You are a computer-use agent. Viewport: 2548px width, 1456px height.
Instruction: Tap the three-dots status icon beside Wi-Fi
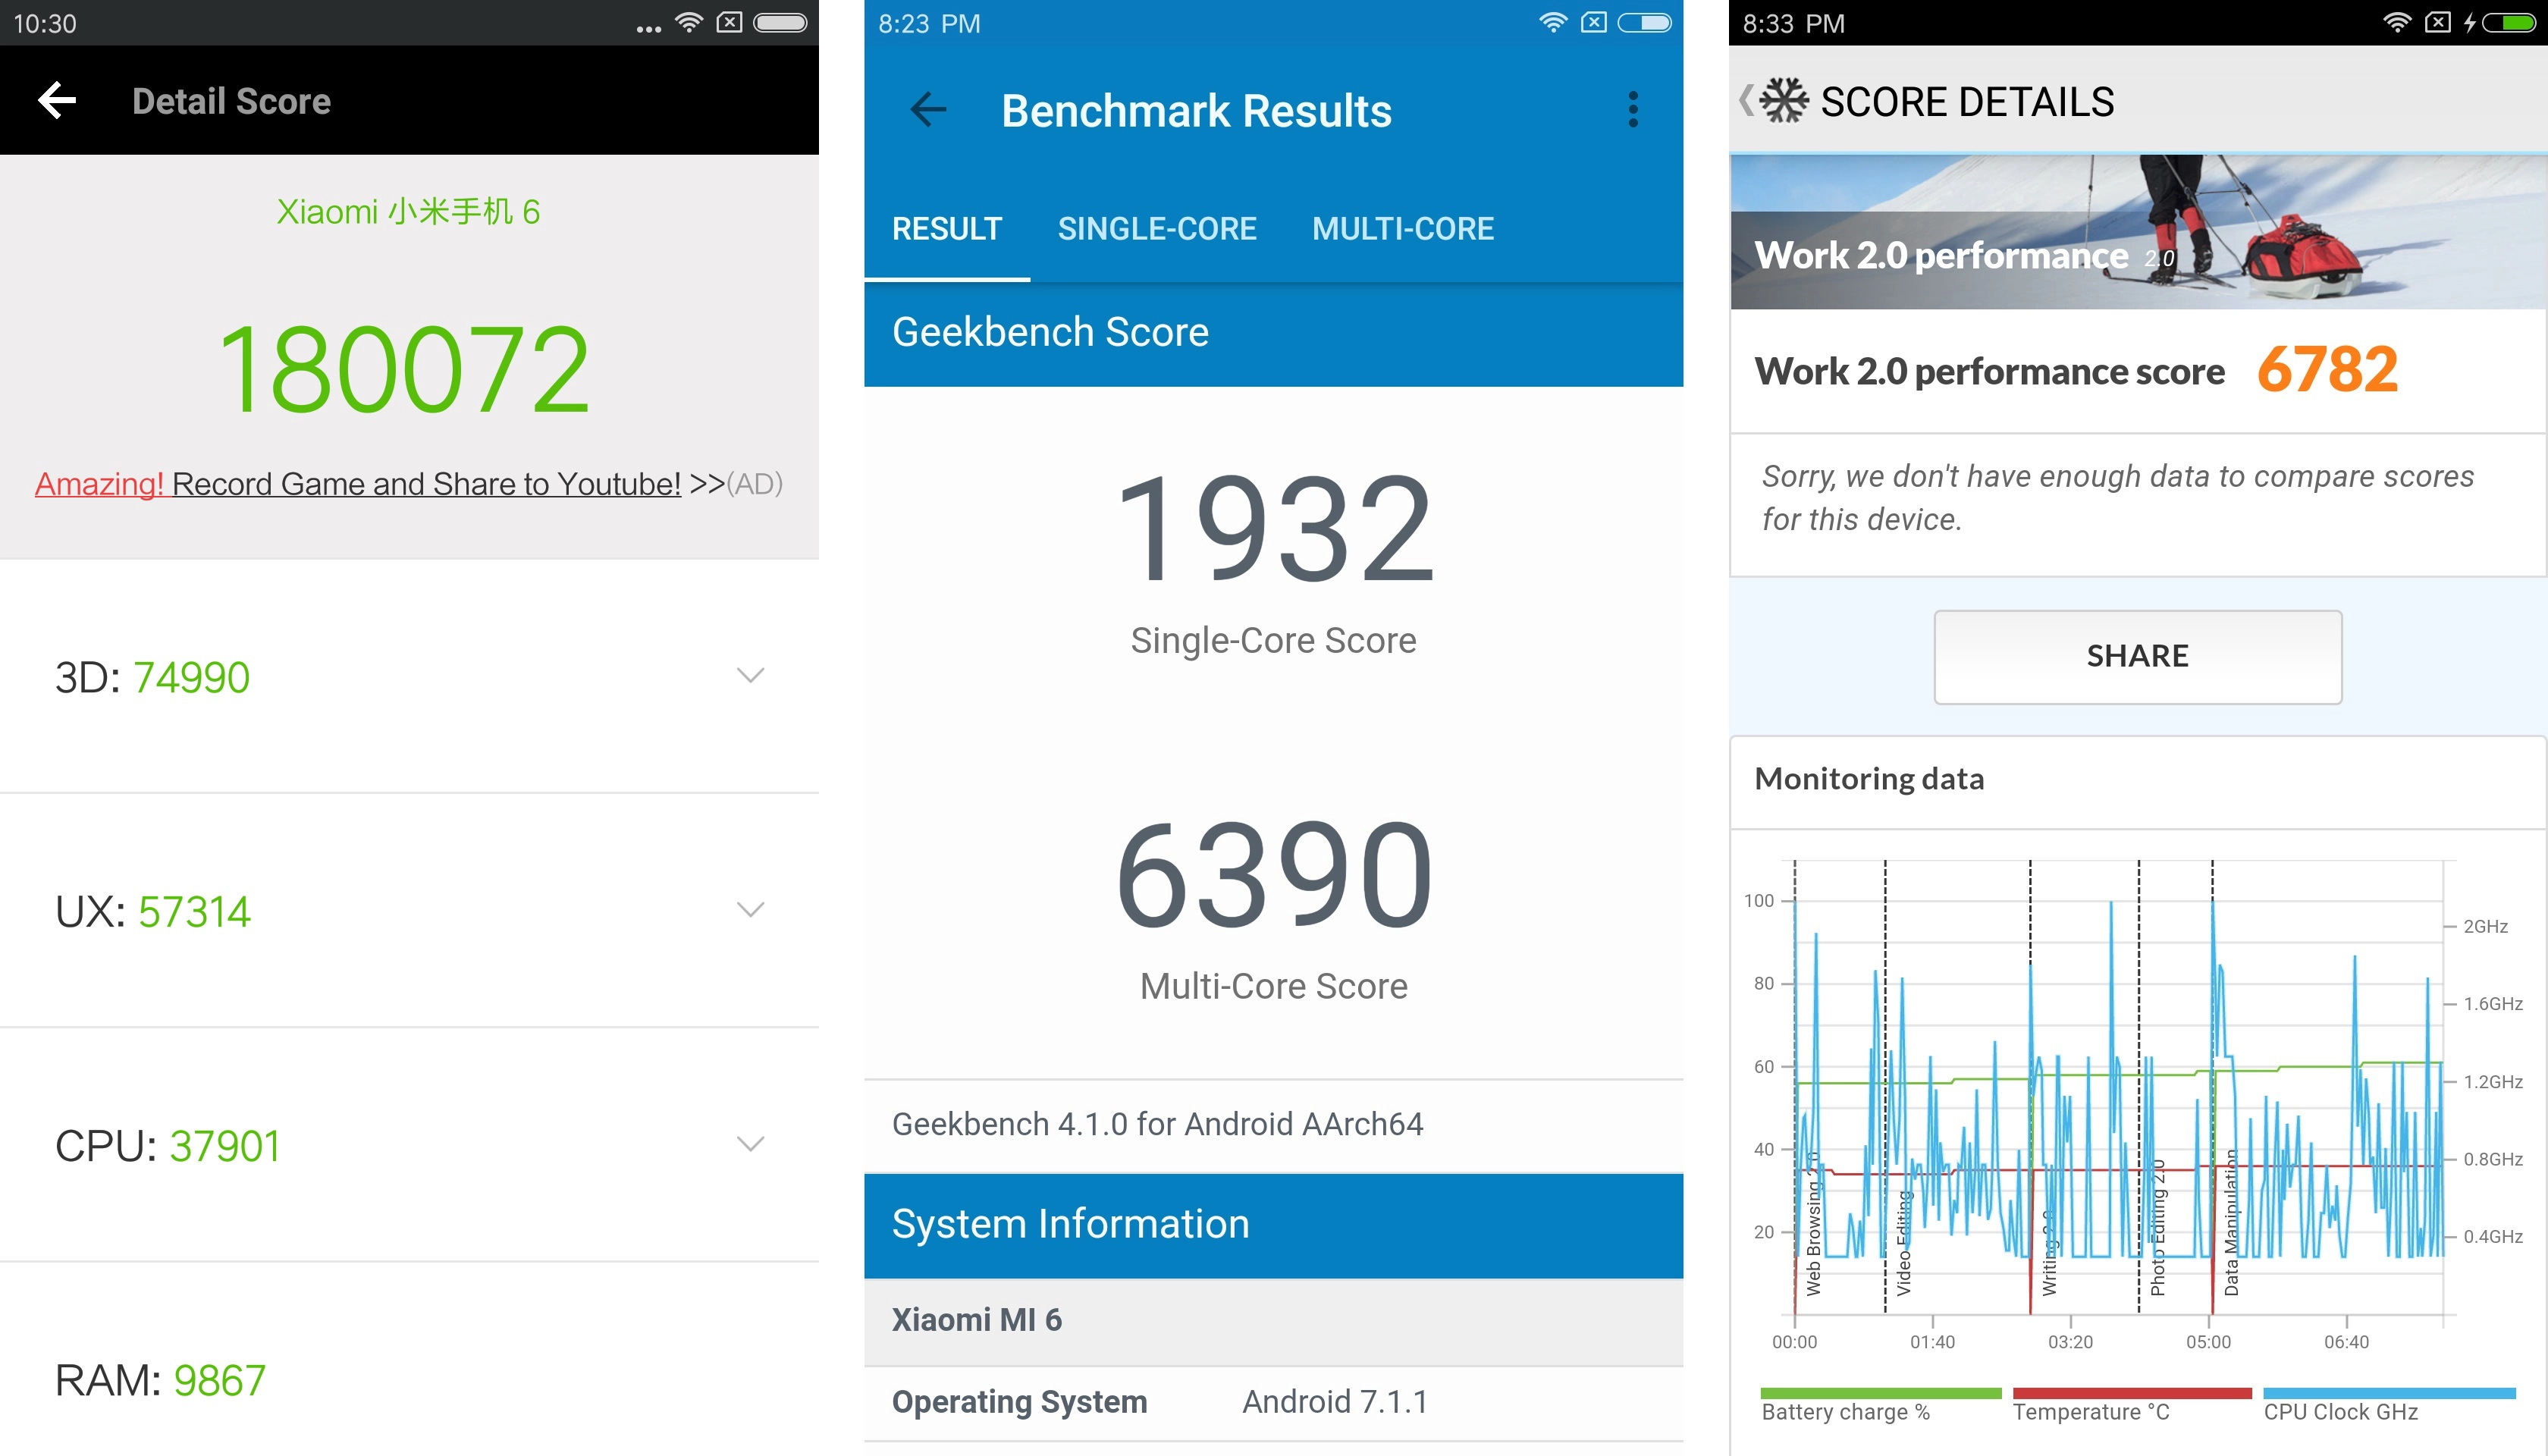[x=649, y=29]
